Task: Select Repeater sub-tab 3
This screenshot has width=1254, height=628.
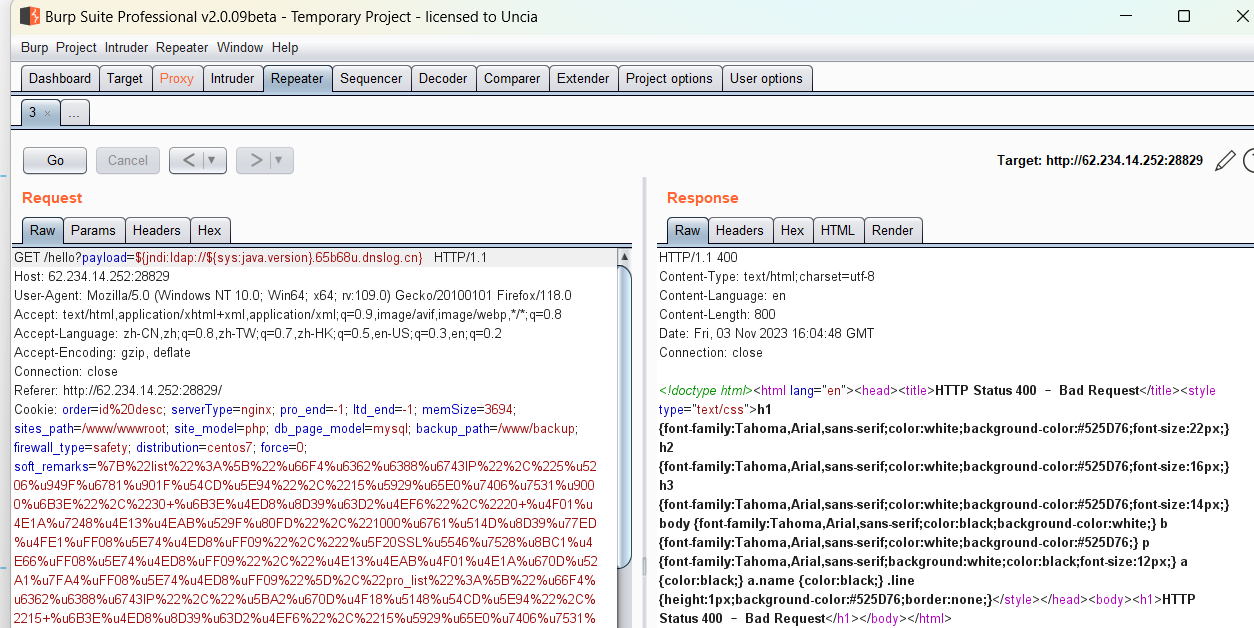Action: pos(33,113)
